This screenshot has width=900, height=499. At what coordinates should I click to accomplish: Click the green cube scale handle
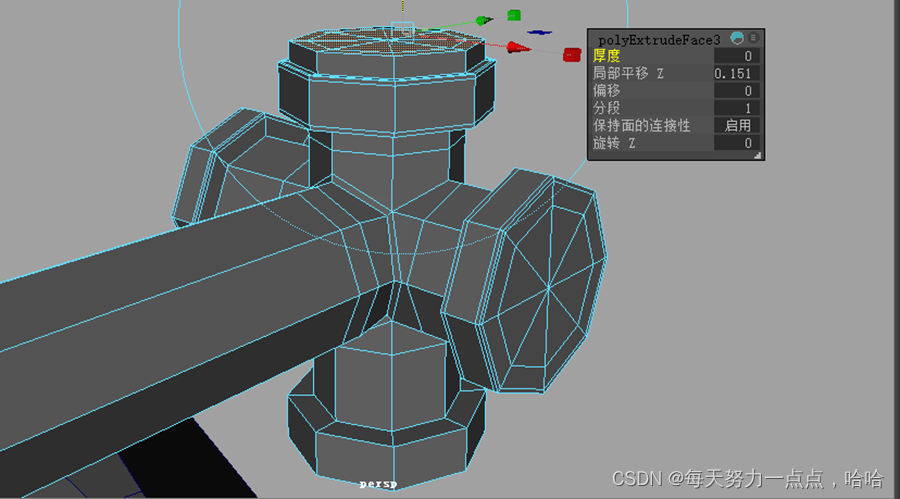pyautogui.click(x=514, y=15)
